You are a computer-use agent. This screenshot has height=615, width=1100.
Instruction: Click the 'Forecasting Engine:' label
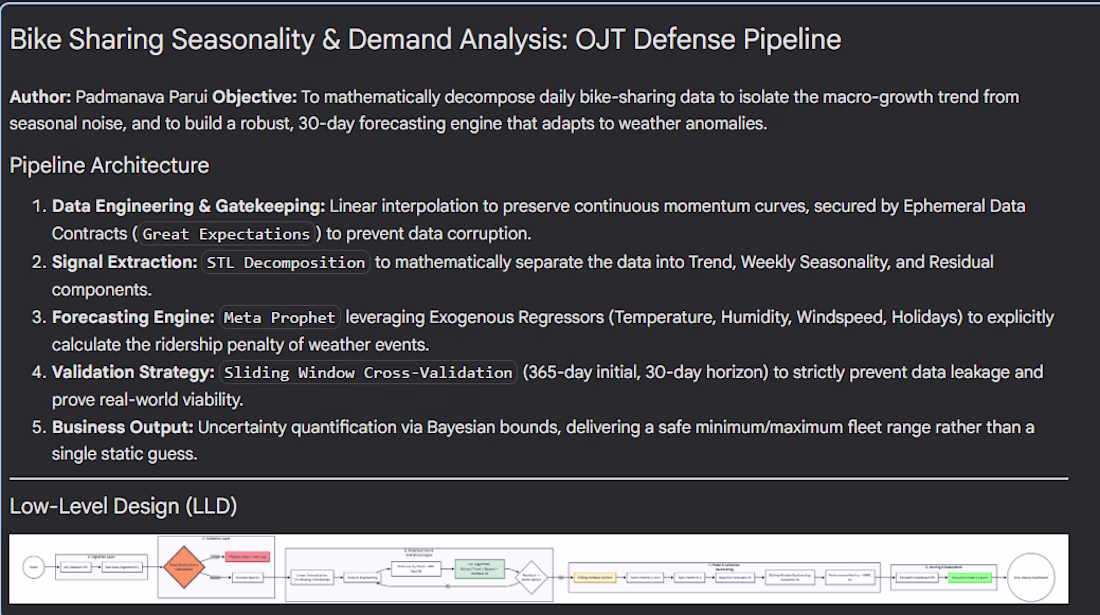133,317
